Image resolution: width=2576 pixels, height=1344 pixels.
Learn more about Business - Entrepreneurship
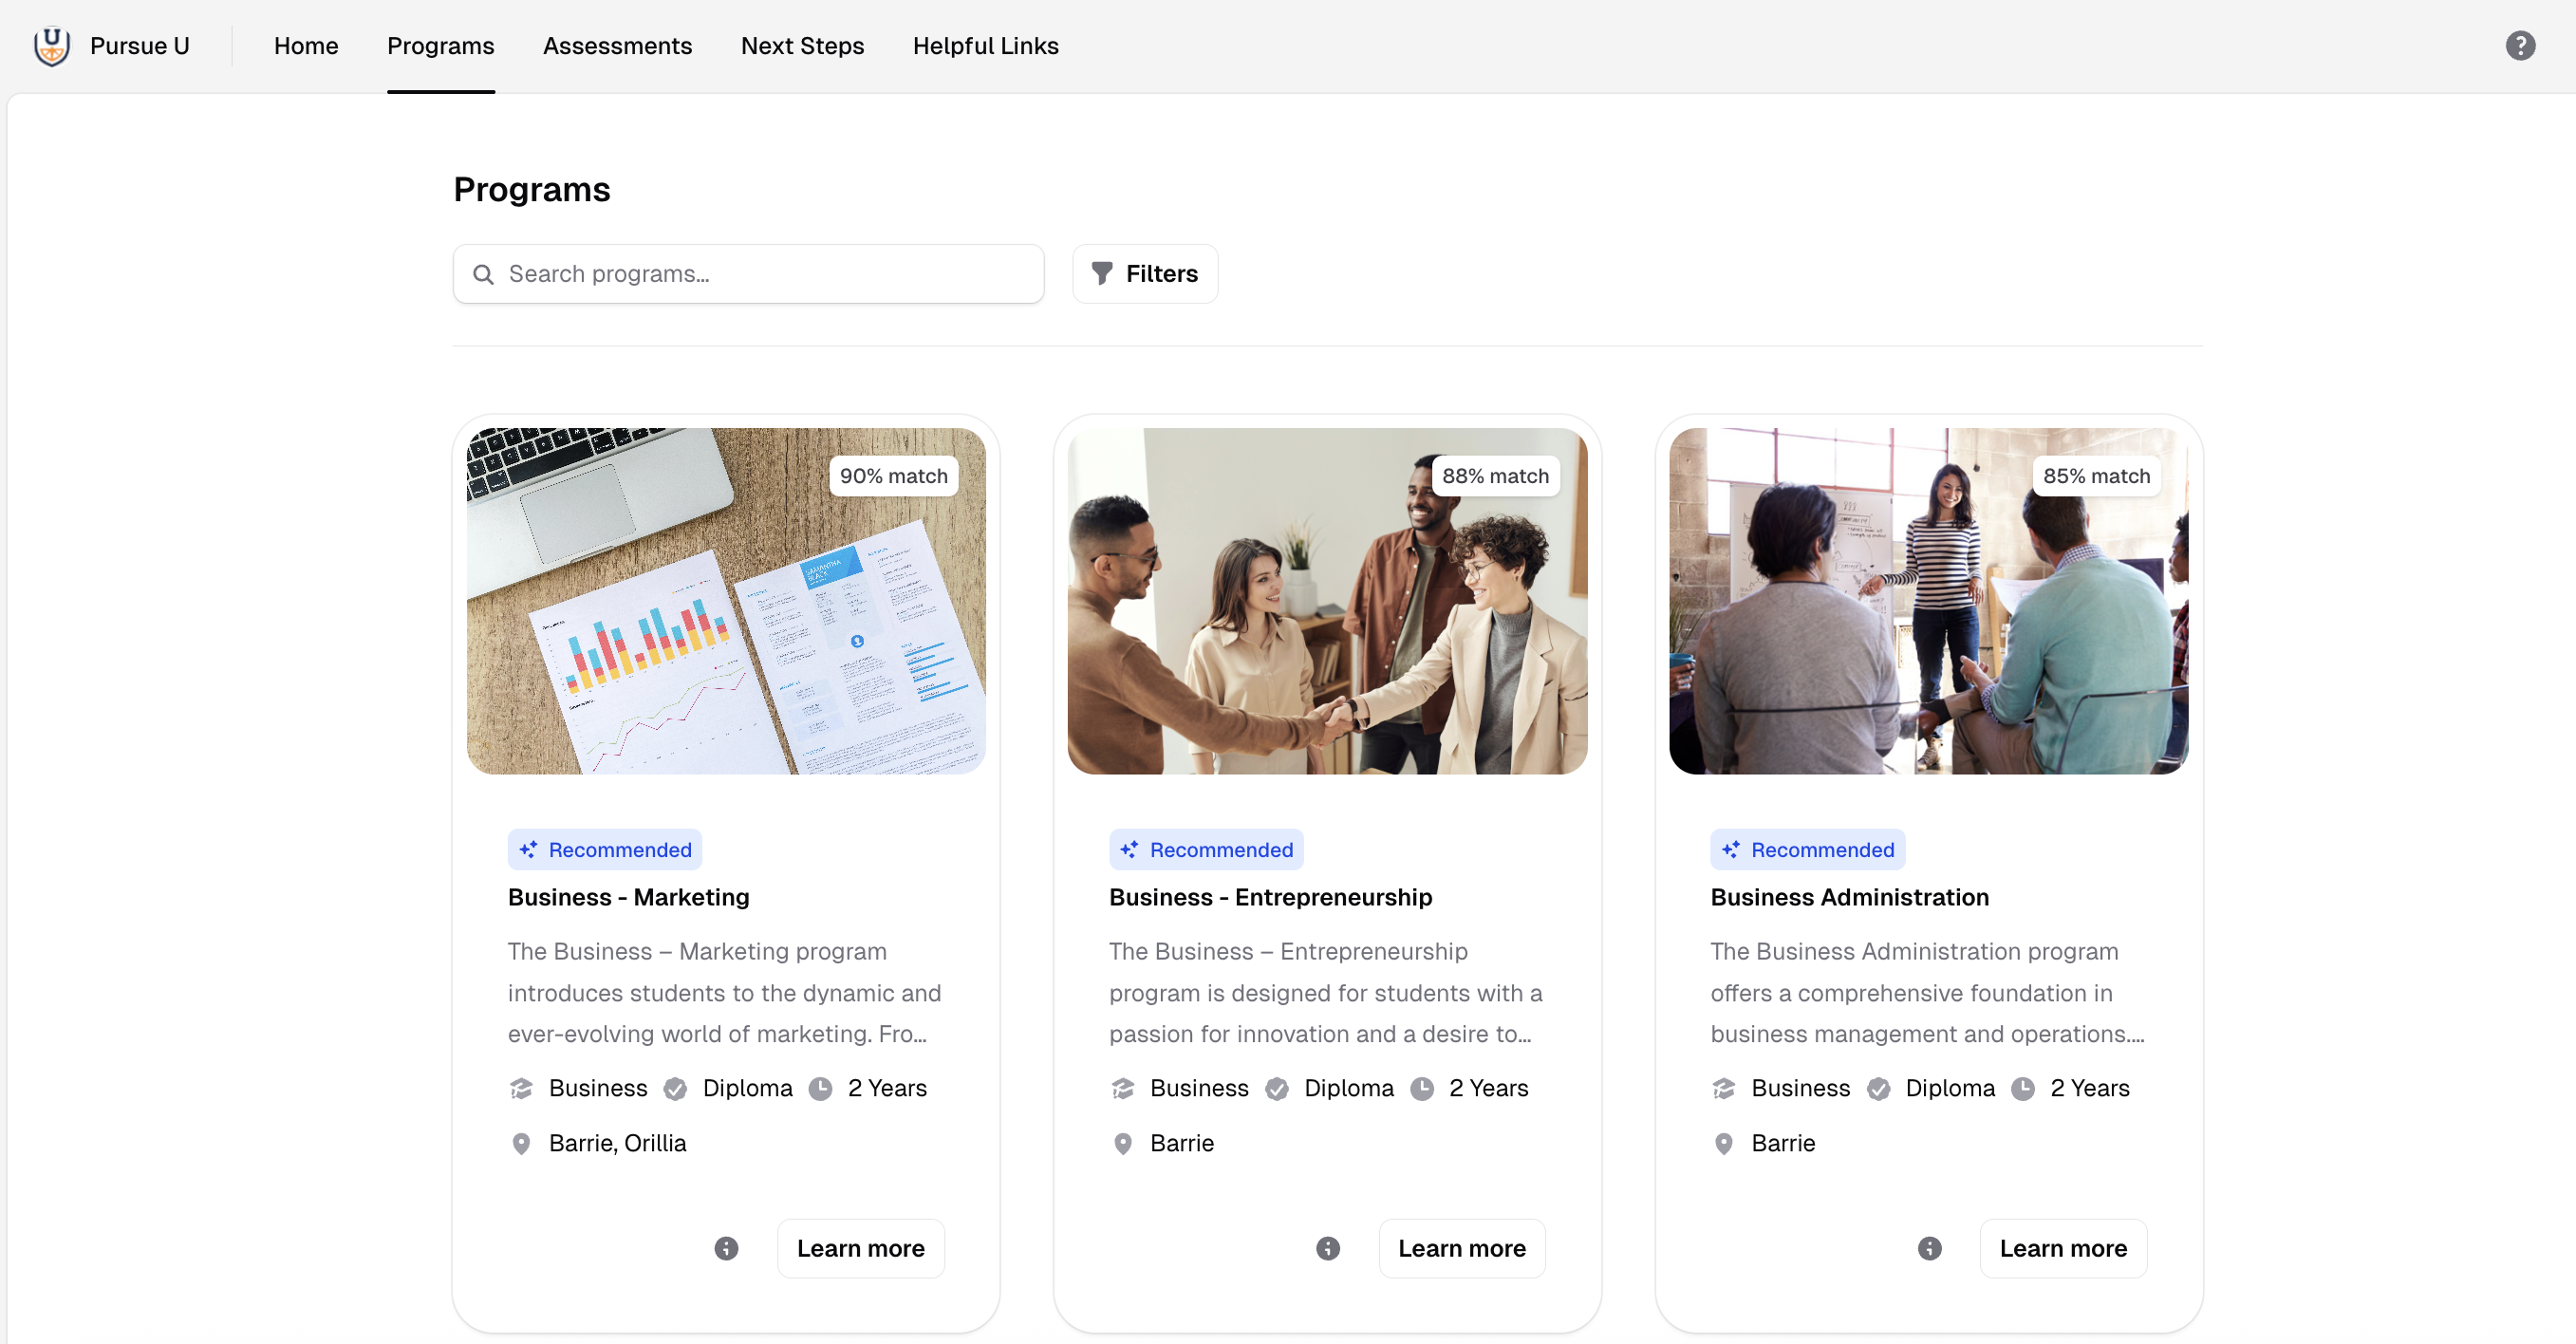coord(1461,1248)
